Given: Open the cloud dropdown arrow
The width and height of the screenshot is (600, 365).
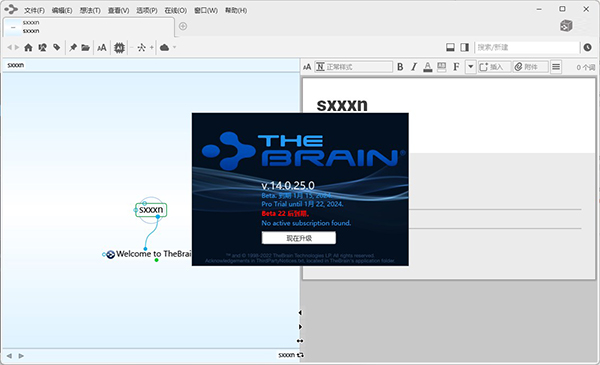Looking at the screenshot, I should pyautogui.click(x=174, y=47).
